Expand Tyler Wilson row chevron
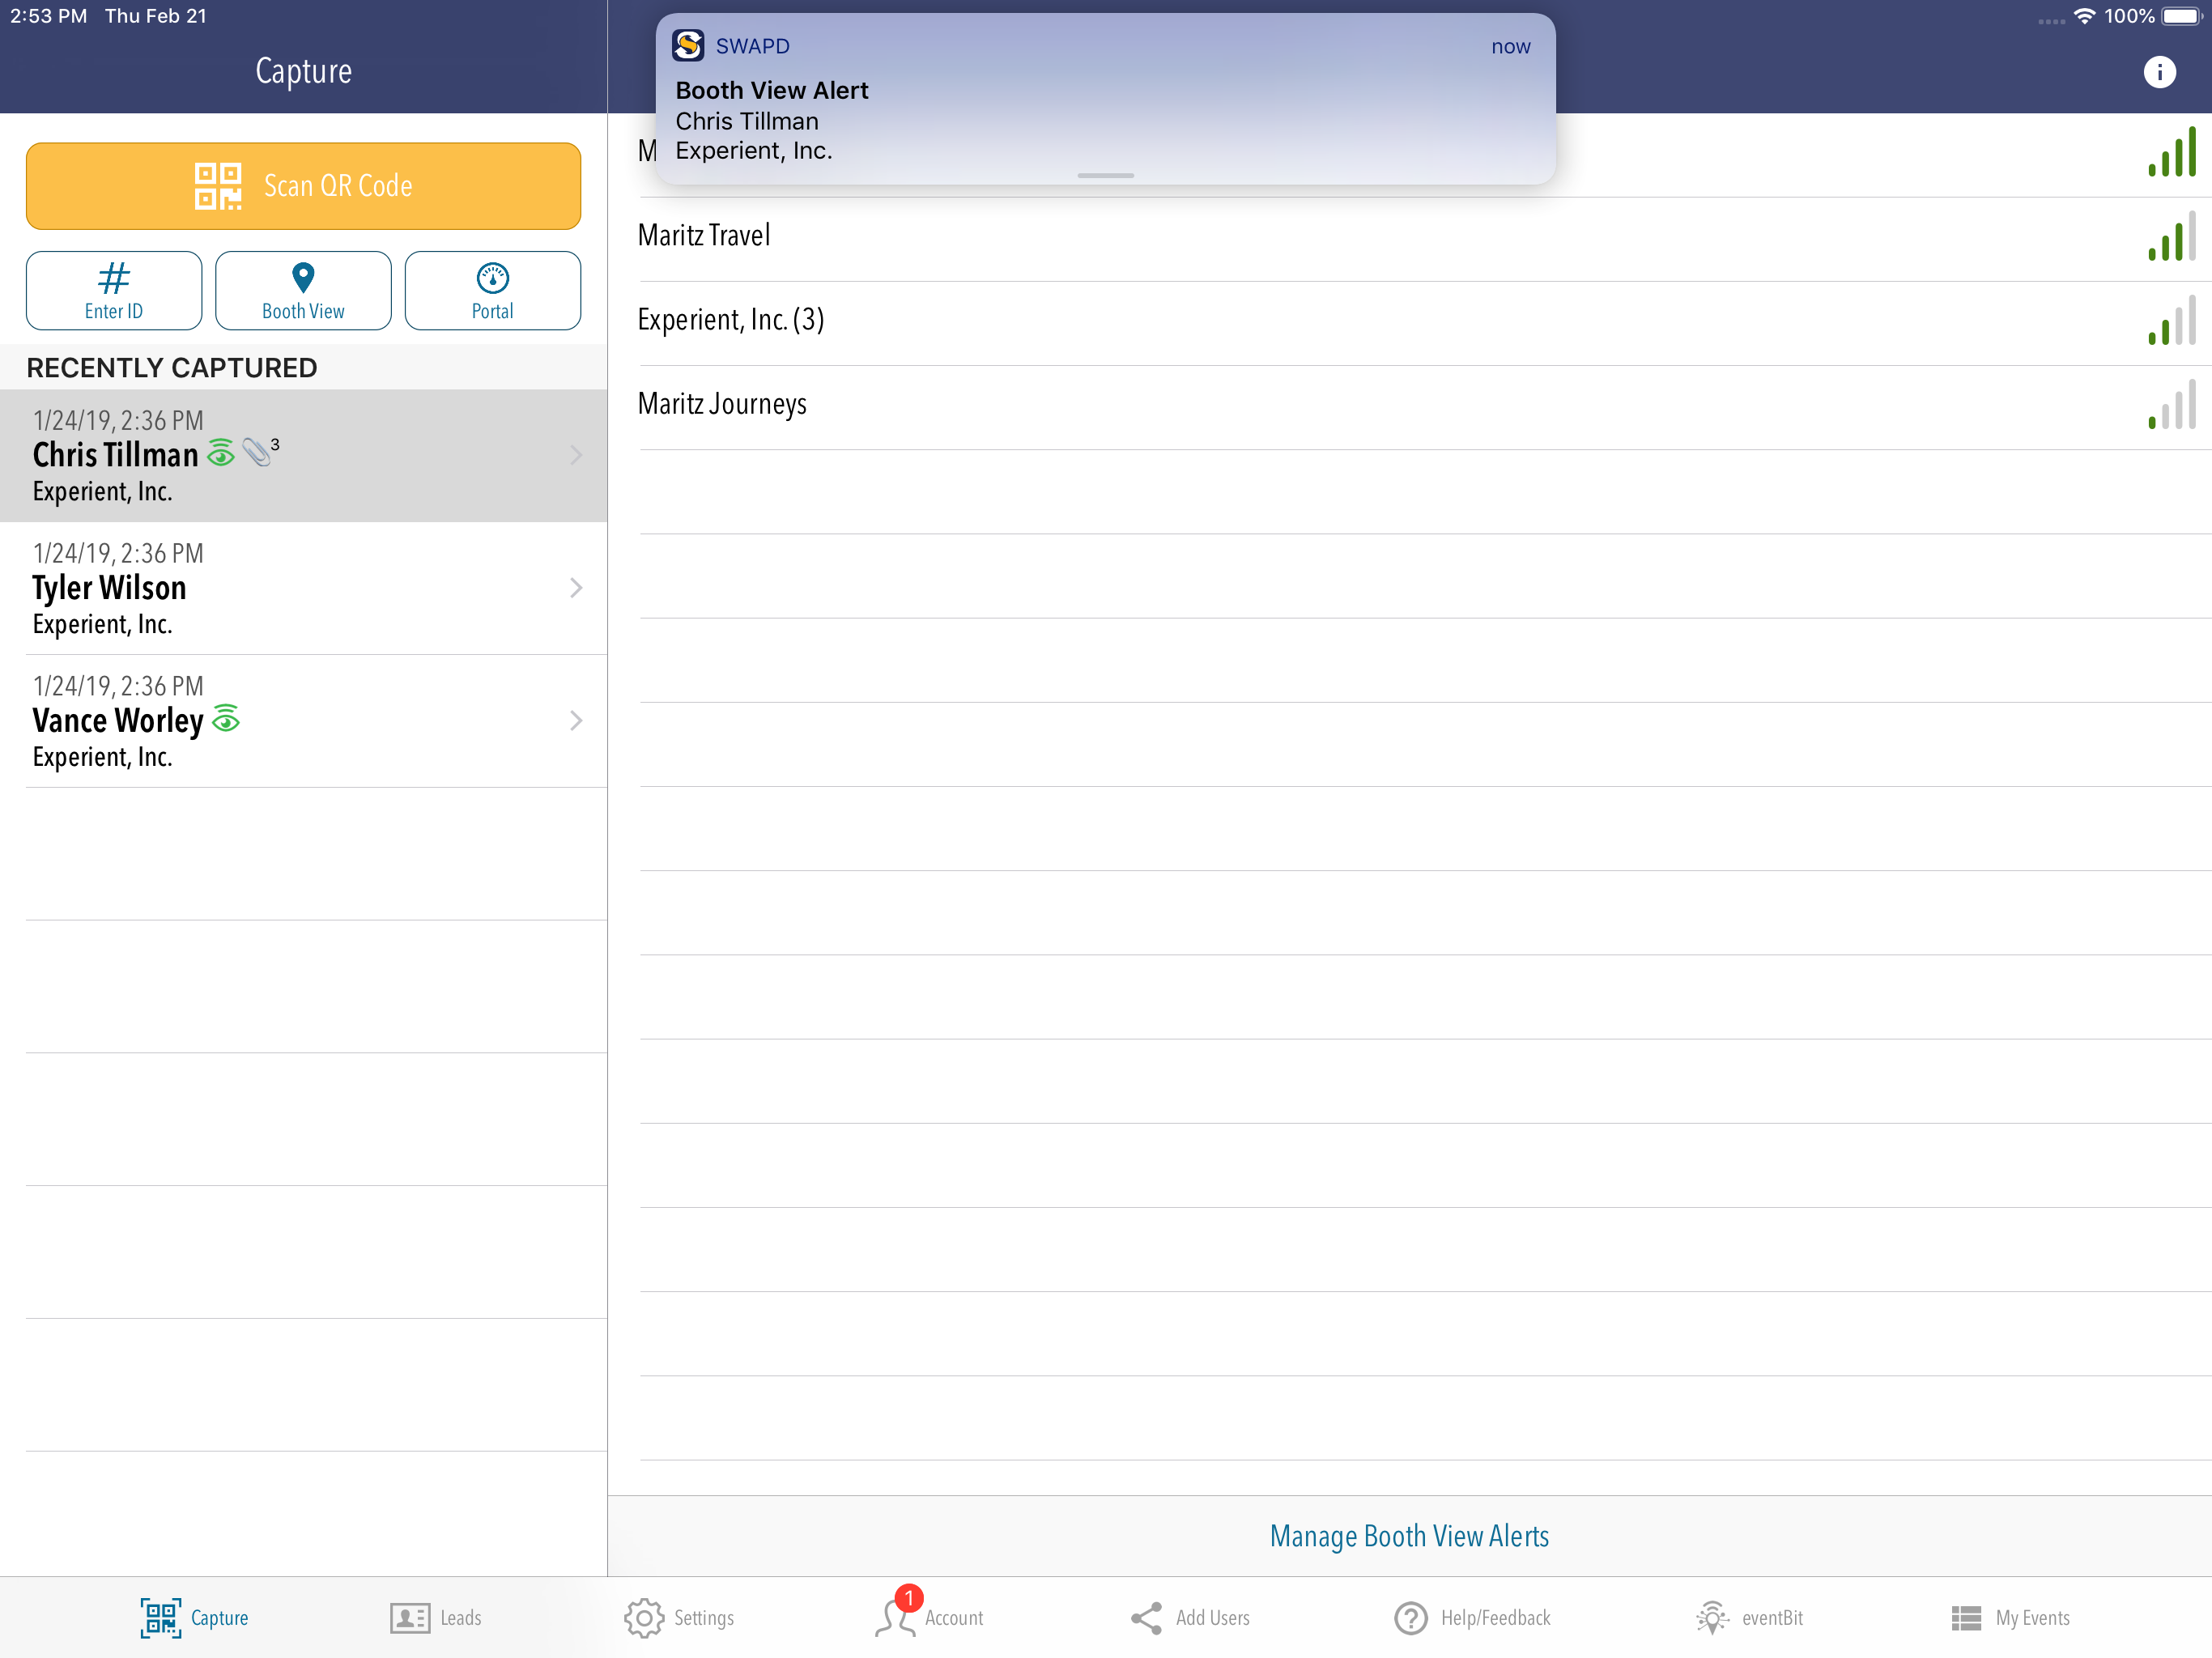2212x1658 pixels. pos(576,588)
